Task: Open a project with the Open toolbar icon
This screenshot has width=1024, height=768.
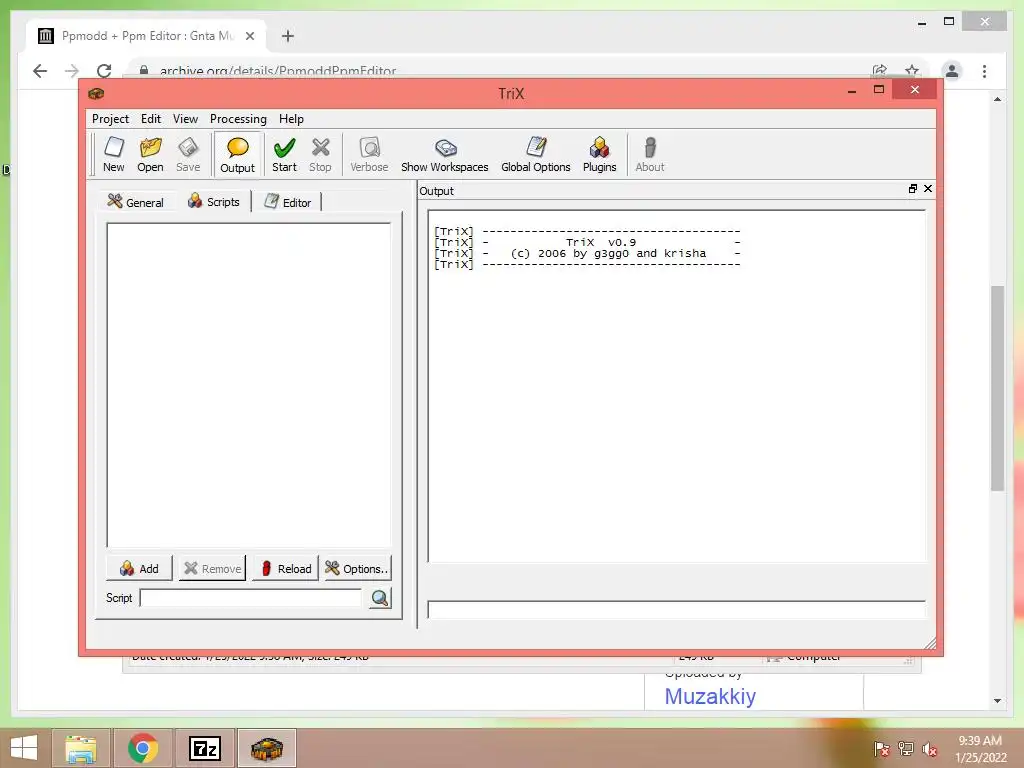Action: coord(150,155)
